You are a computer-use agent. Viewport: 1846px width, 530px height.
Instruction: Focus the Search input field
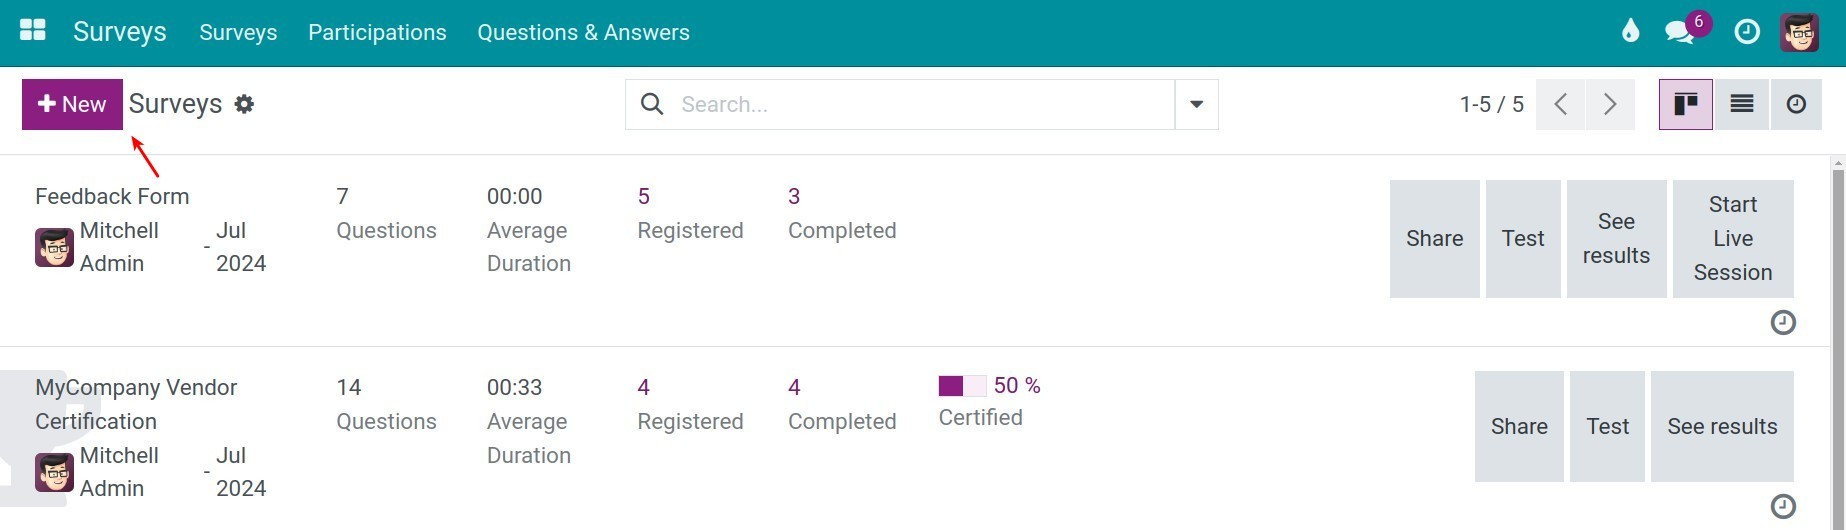pos(920,104)
